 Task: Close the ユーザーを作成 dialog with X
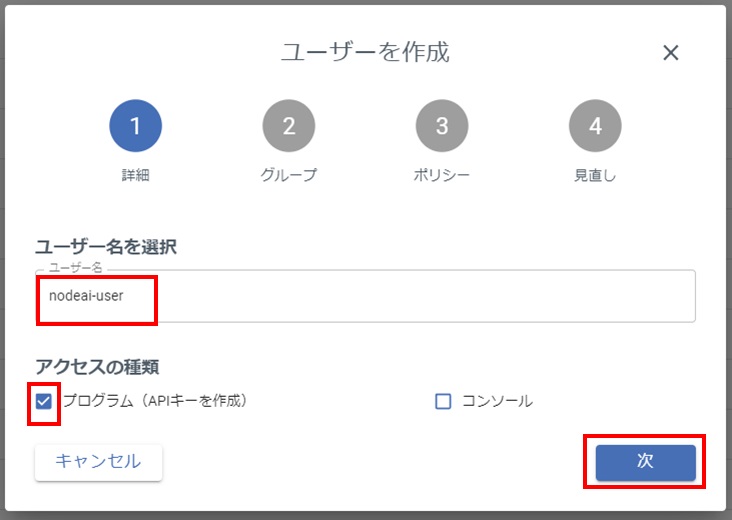pos(670,53)
